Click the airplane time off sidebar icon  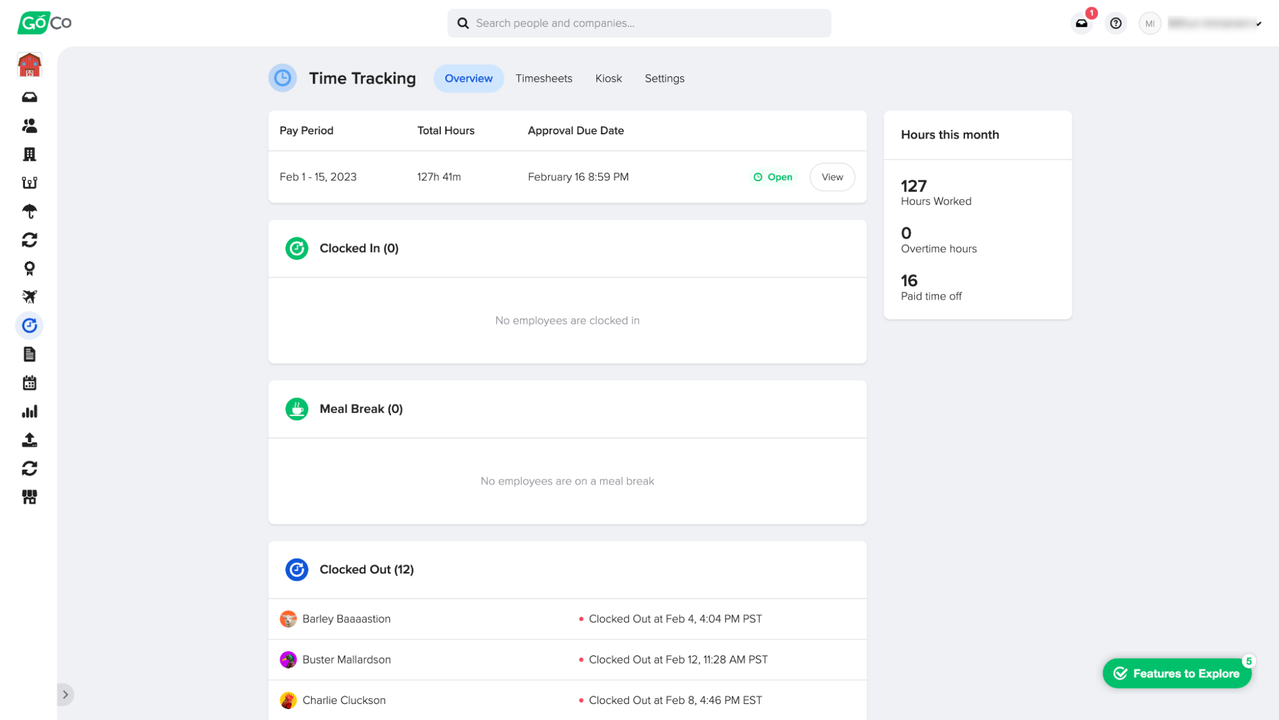[x=29, y=297]
